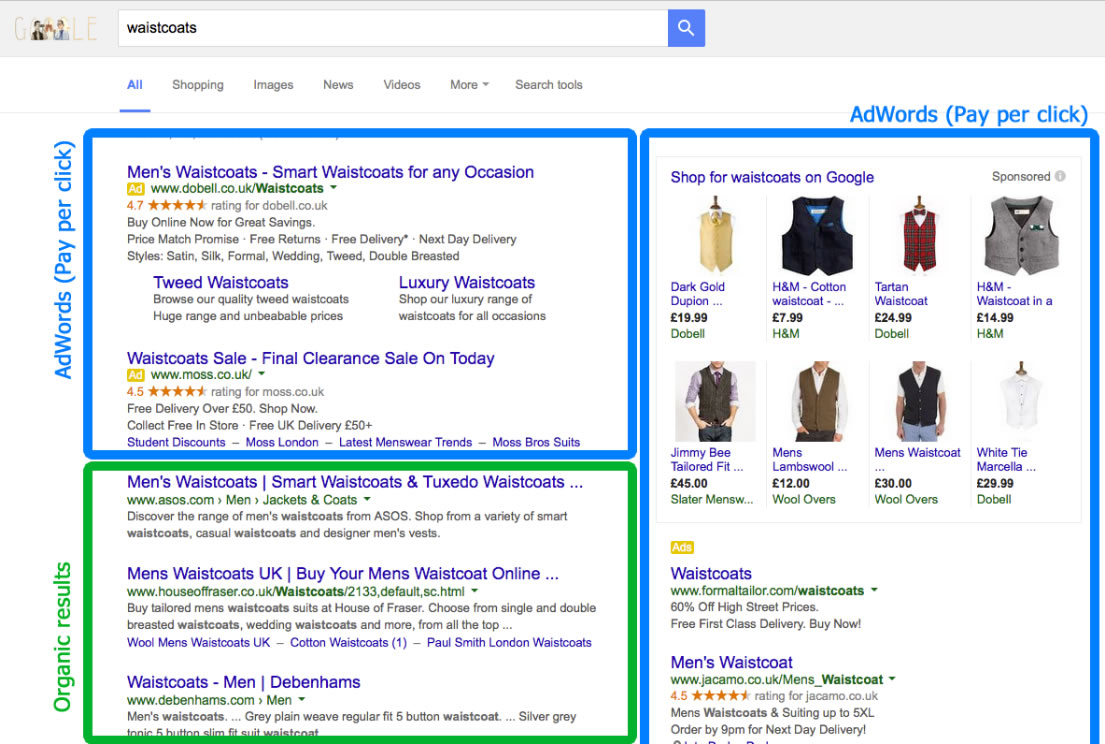Viewport: 1105px width, 744px height.
Task: Expand arrow beside houseoffraser.co.uk URL
Action: [x=474, y=591]
